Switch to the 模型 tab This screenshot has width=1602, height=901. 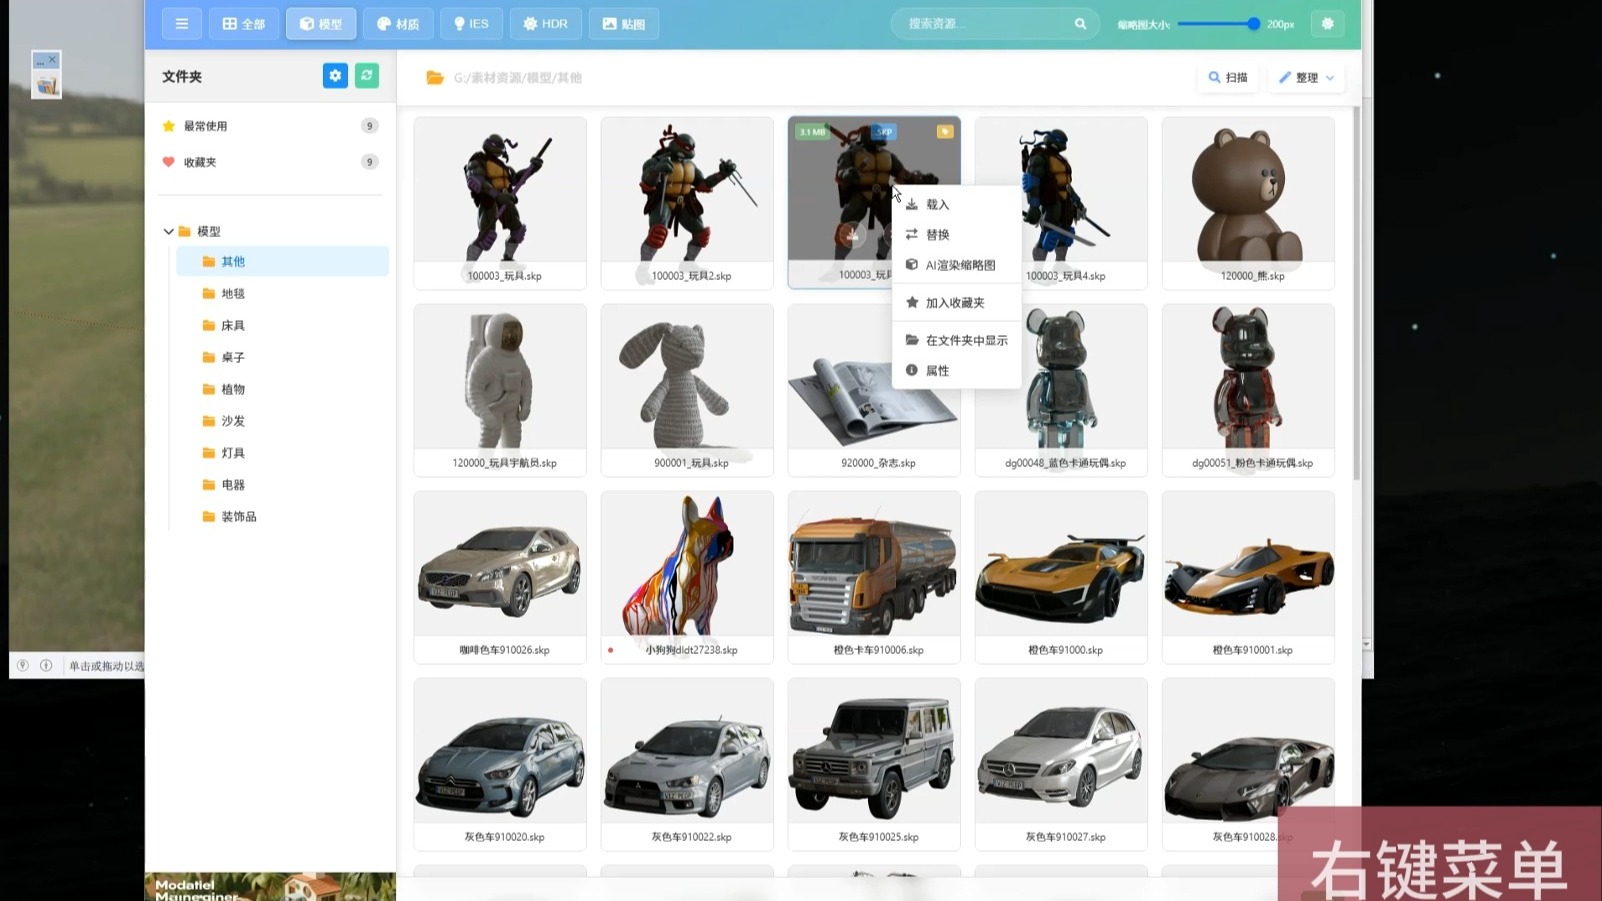(321, 24)
